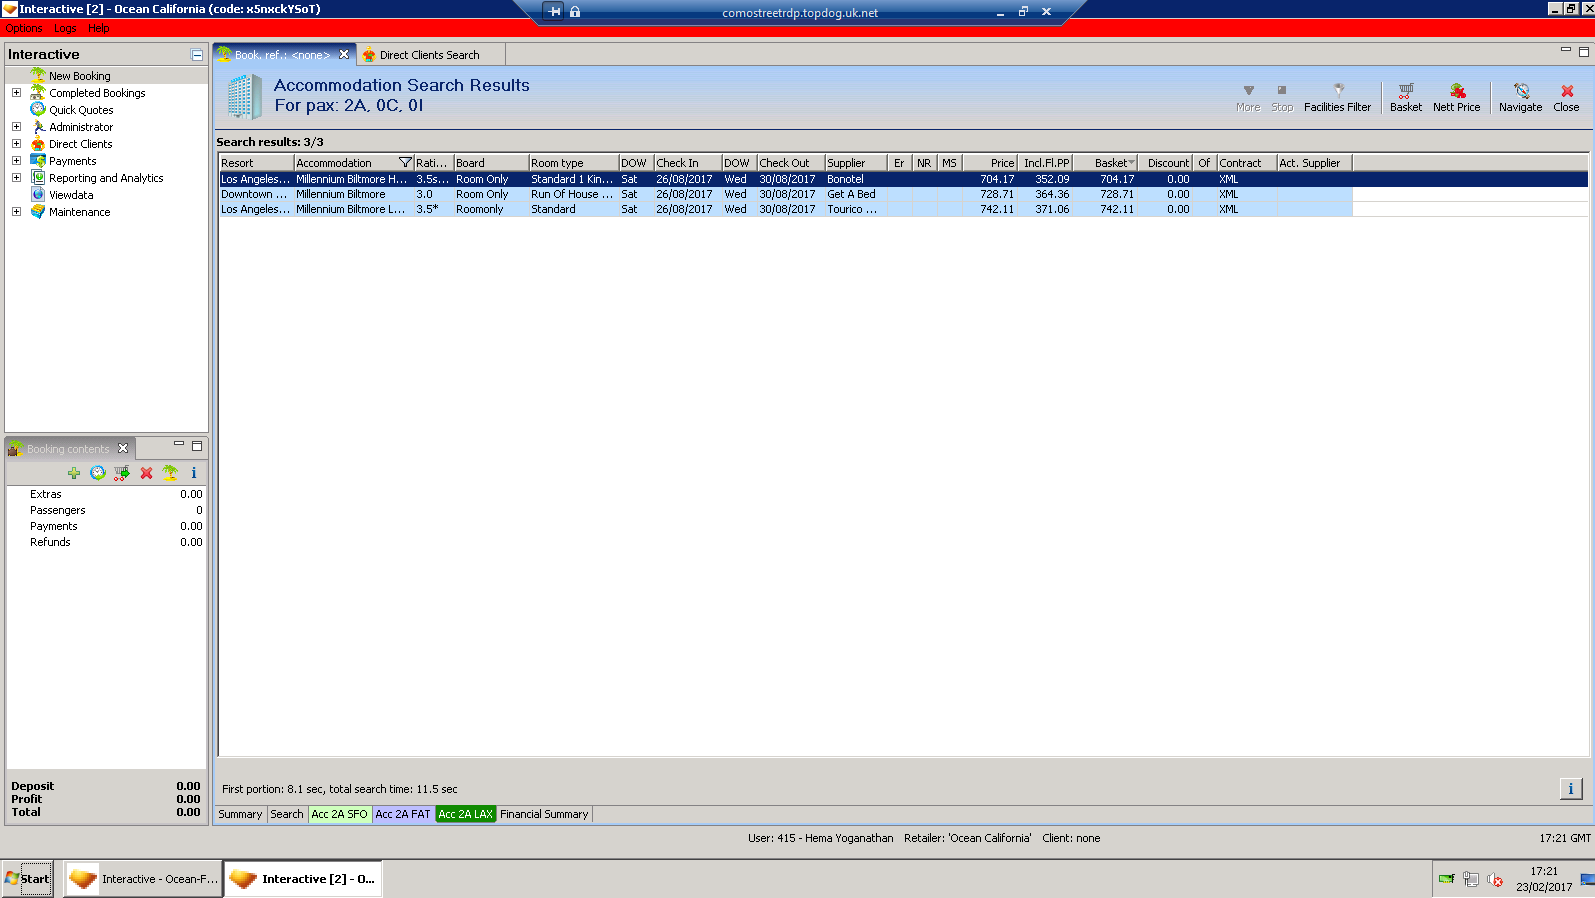Expand the Maintenance tree node

tap(16, 212)
